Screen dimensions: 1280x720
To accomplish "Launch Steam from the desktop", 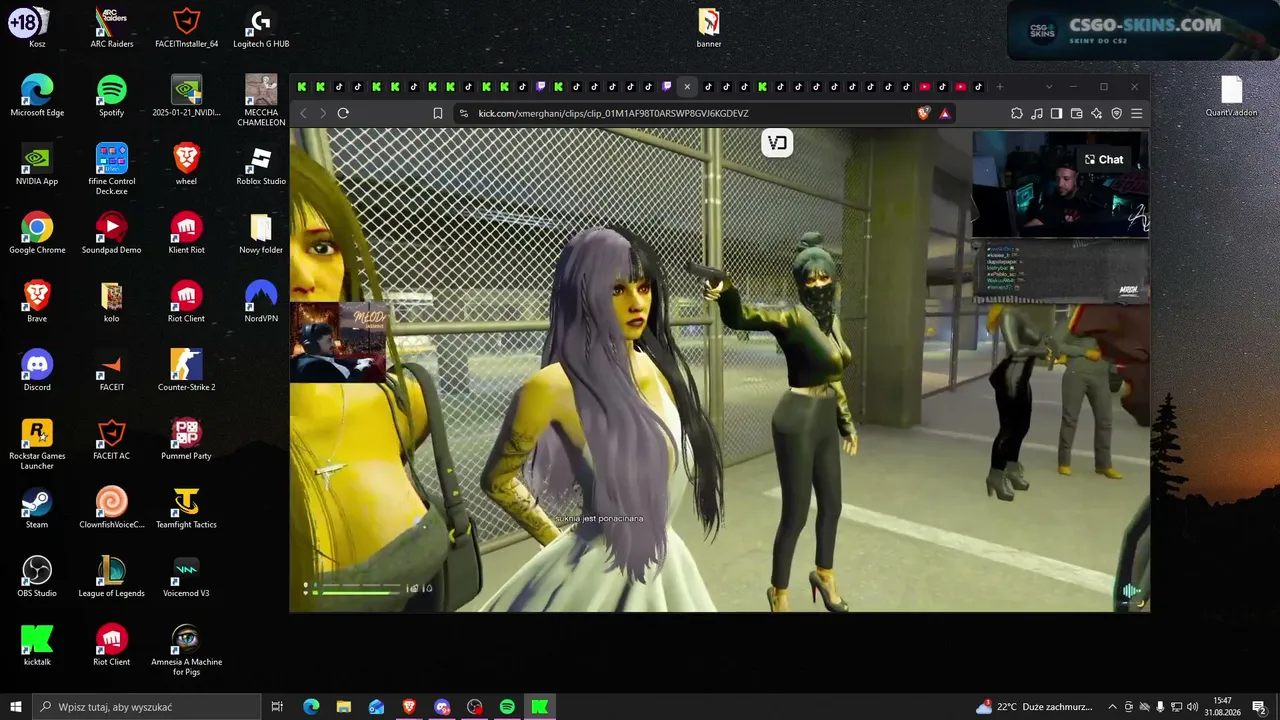I will pyautogui.click(x=37, y=508).
